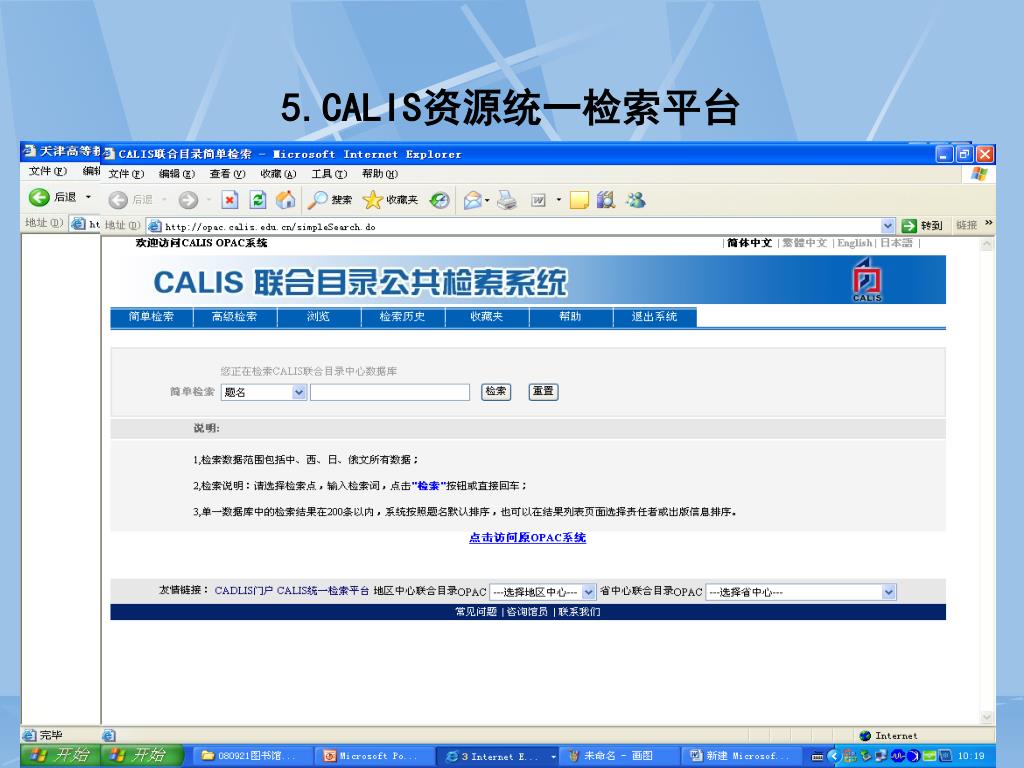Click the page scrollbar down arrow
The height and width of the screenshot is (768, 1024).
[987, 716]
